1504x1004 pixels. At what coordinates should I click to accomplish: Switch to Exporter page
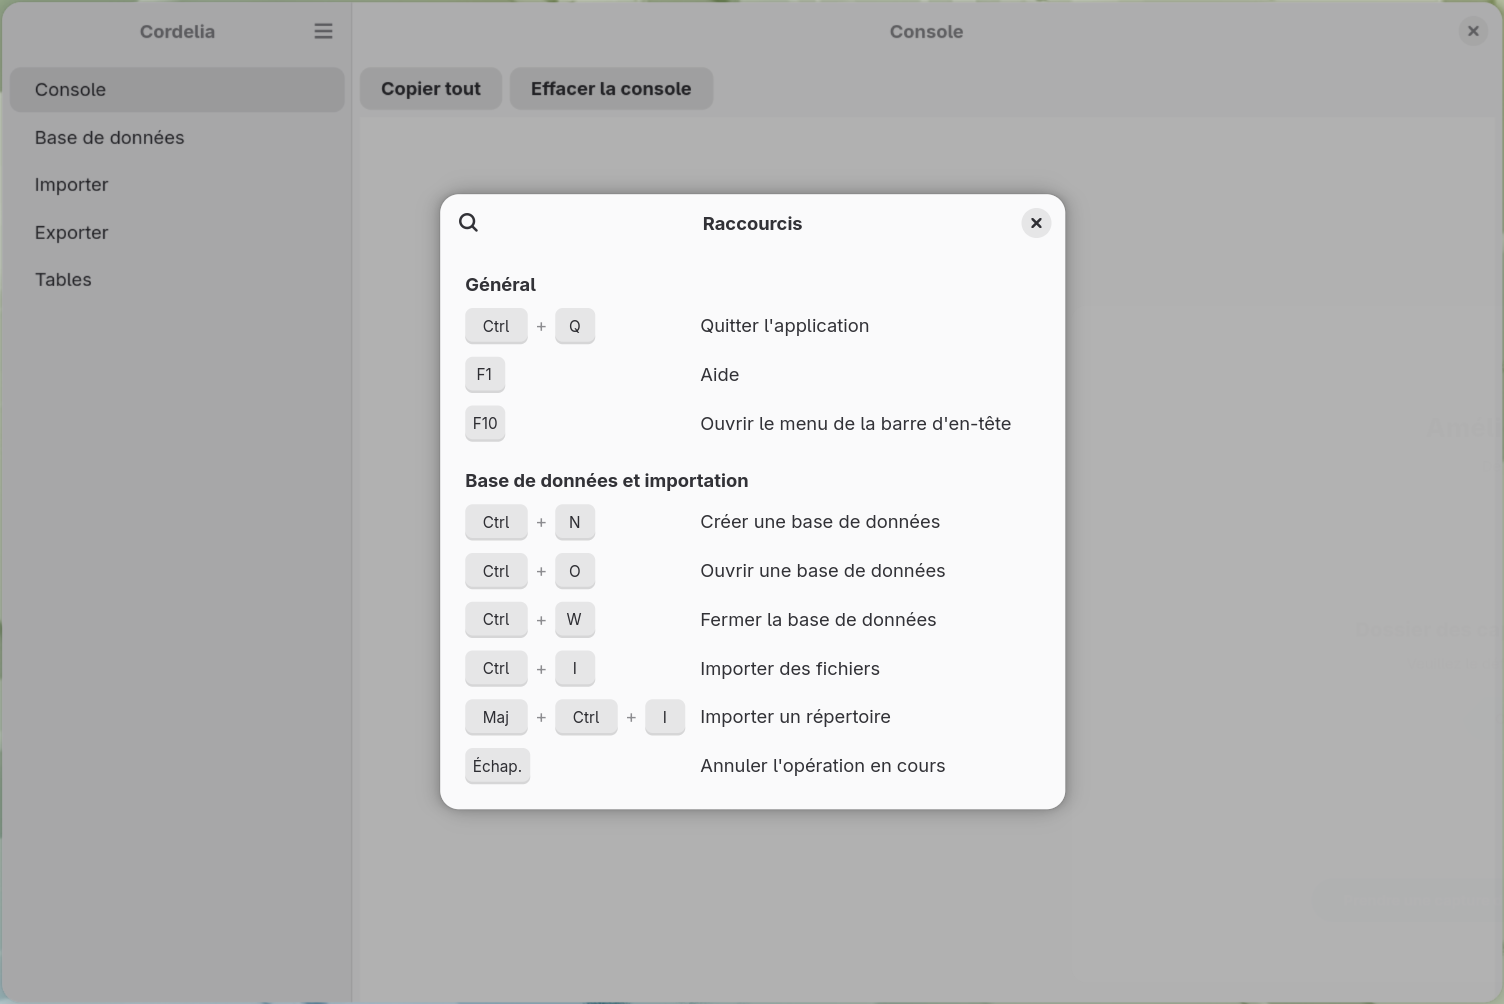pyautogui.click(x=177, y=232)
